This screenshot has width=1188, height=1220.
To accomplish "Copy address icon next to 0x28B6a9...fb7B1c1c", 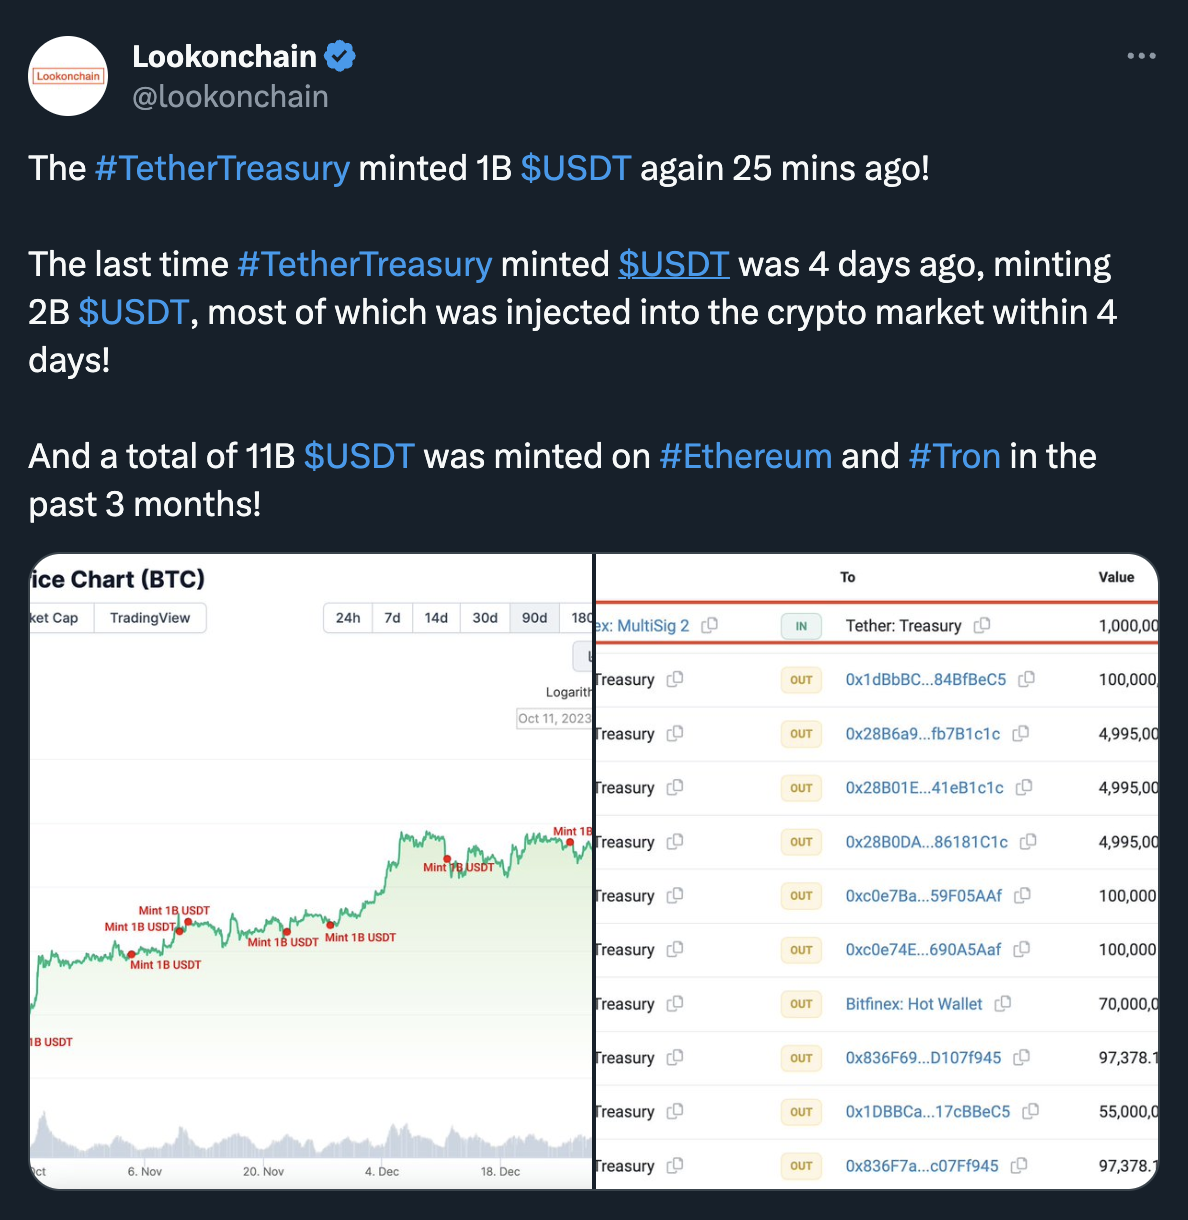I will tap(1020, 733).
